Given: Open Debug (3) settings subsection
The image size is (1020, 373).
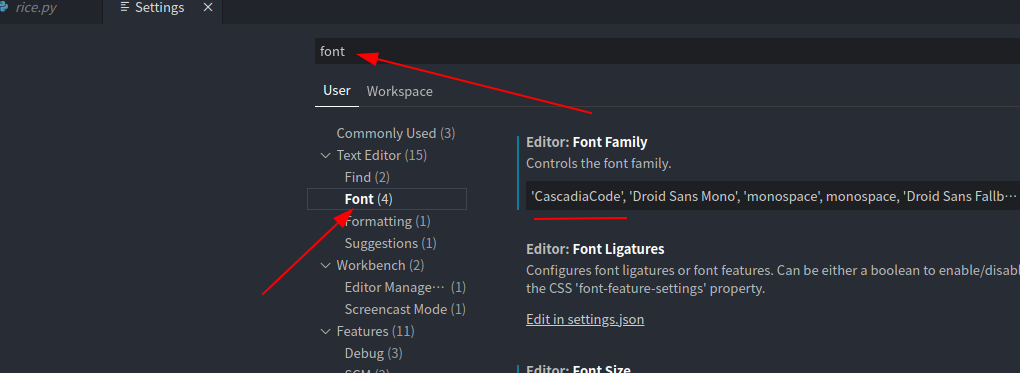Looking at the screenshot, I should 373,353.
